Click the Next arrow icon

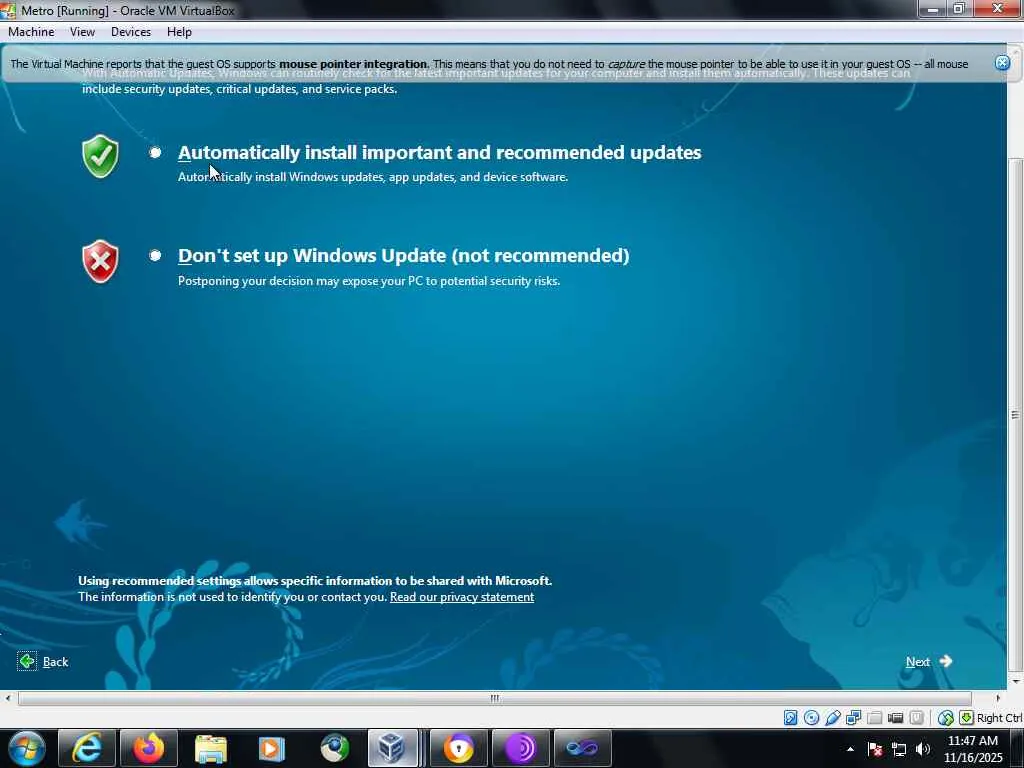946,662
